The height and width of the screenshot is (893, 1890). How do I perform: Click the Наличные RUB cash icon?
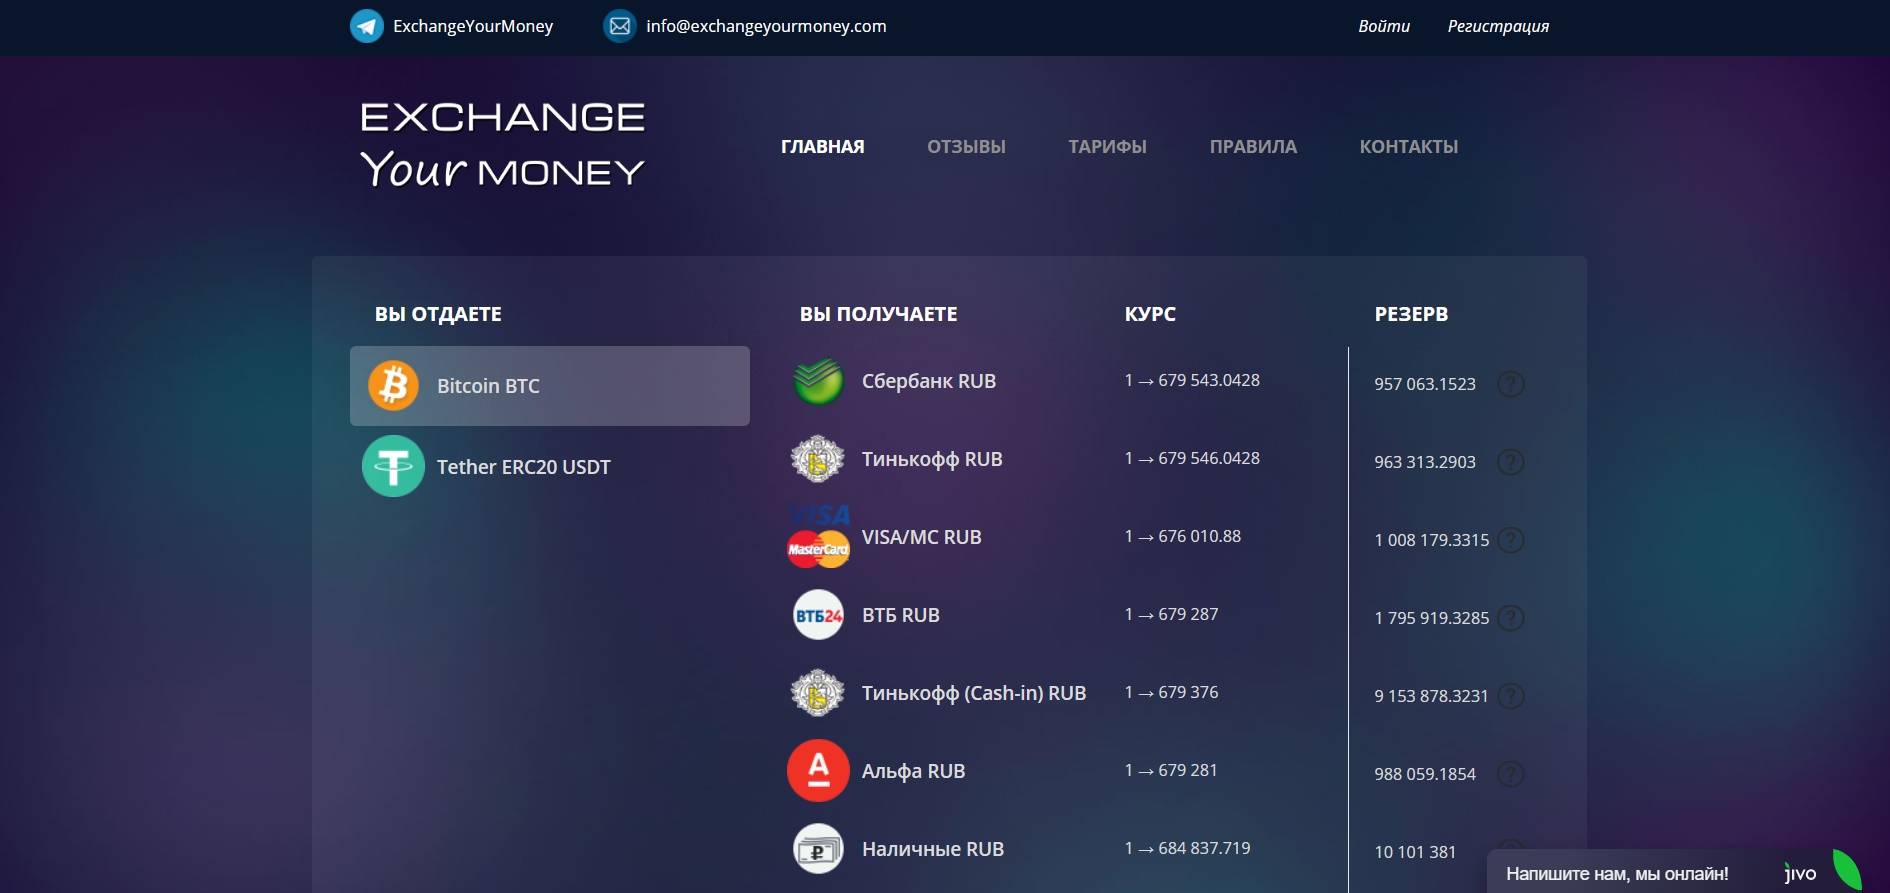pos(818,849)
